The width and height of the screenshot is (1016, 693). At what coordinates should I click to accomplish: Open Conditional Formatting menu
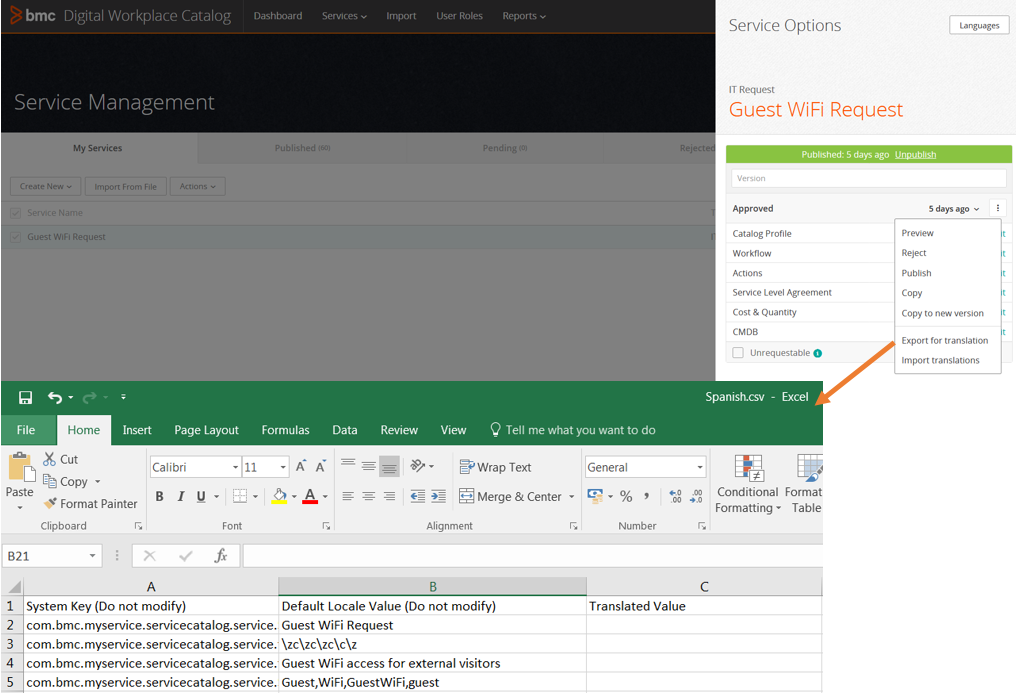[748, 484]
